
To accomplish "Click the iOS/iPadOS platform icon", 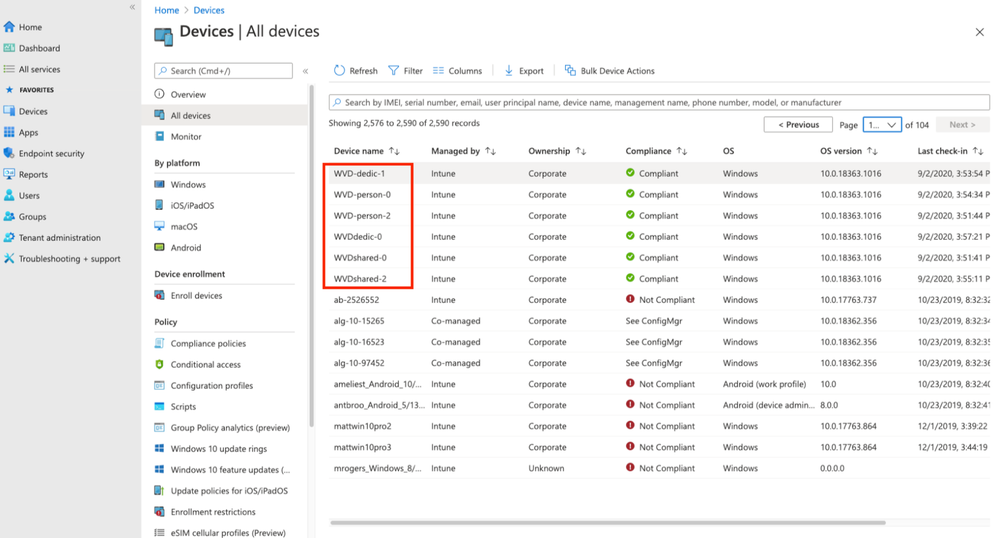I will point(159,205).
